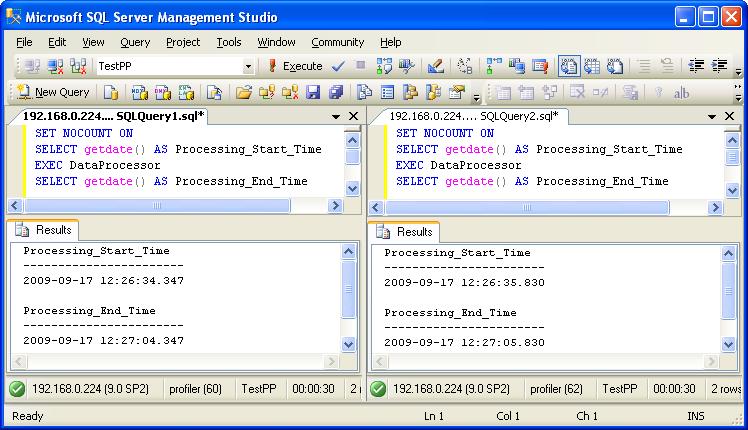Open the Window menu
This screenshot has height=430, width=748.
point(276,42)
